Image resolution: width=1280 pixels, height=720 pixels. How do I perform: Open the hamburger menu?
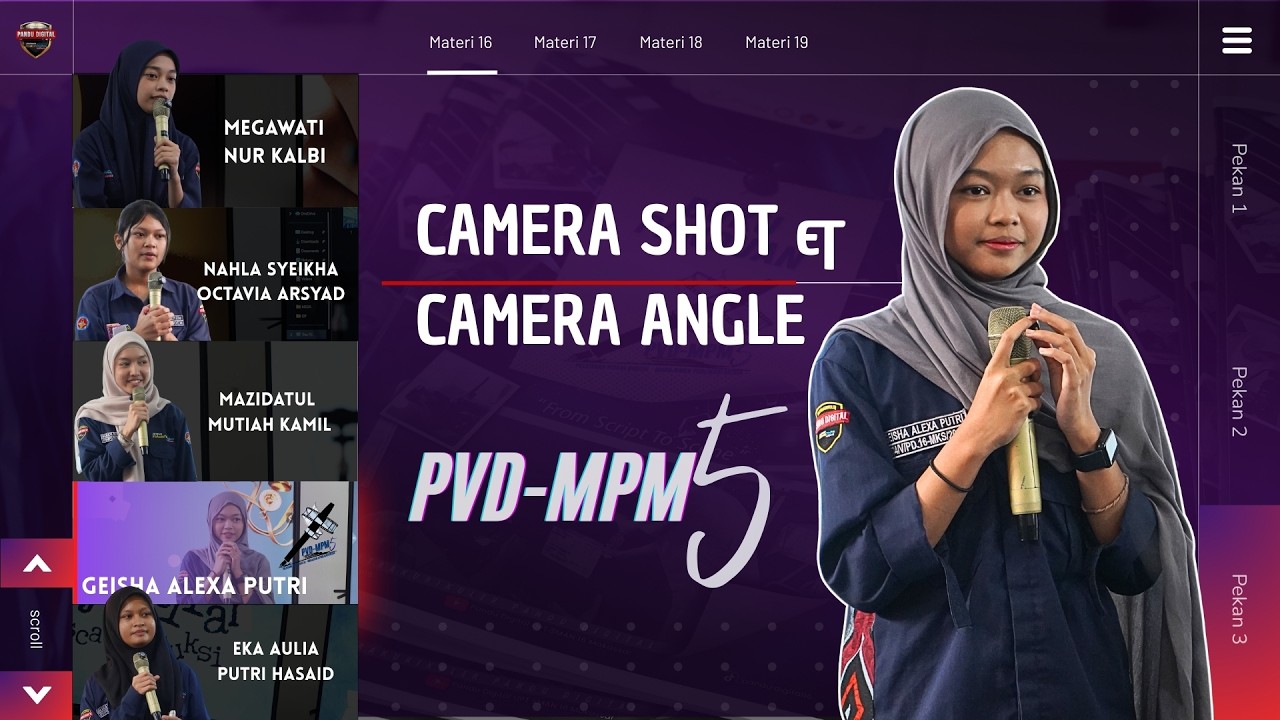pyautogui.click(x=1237, y=40)
